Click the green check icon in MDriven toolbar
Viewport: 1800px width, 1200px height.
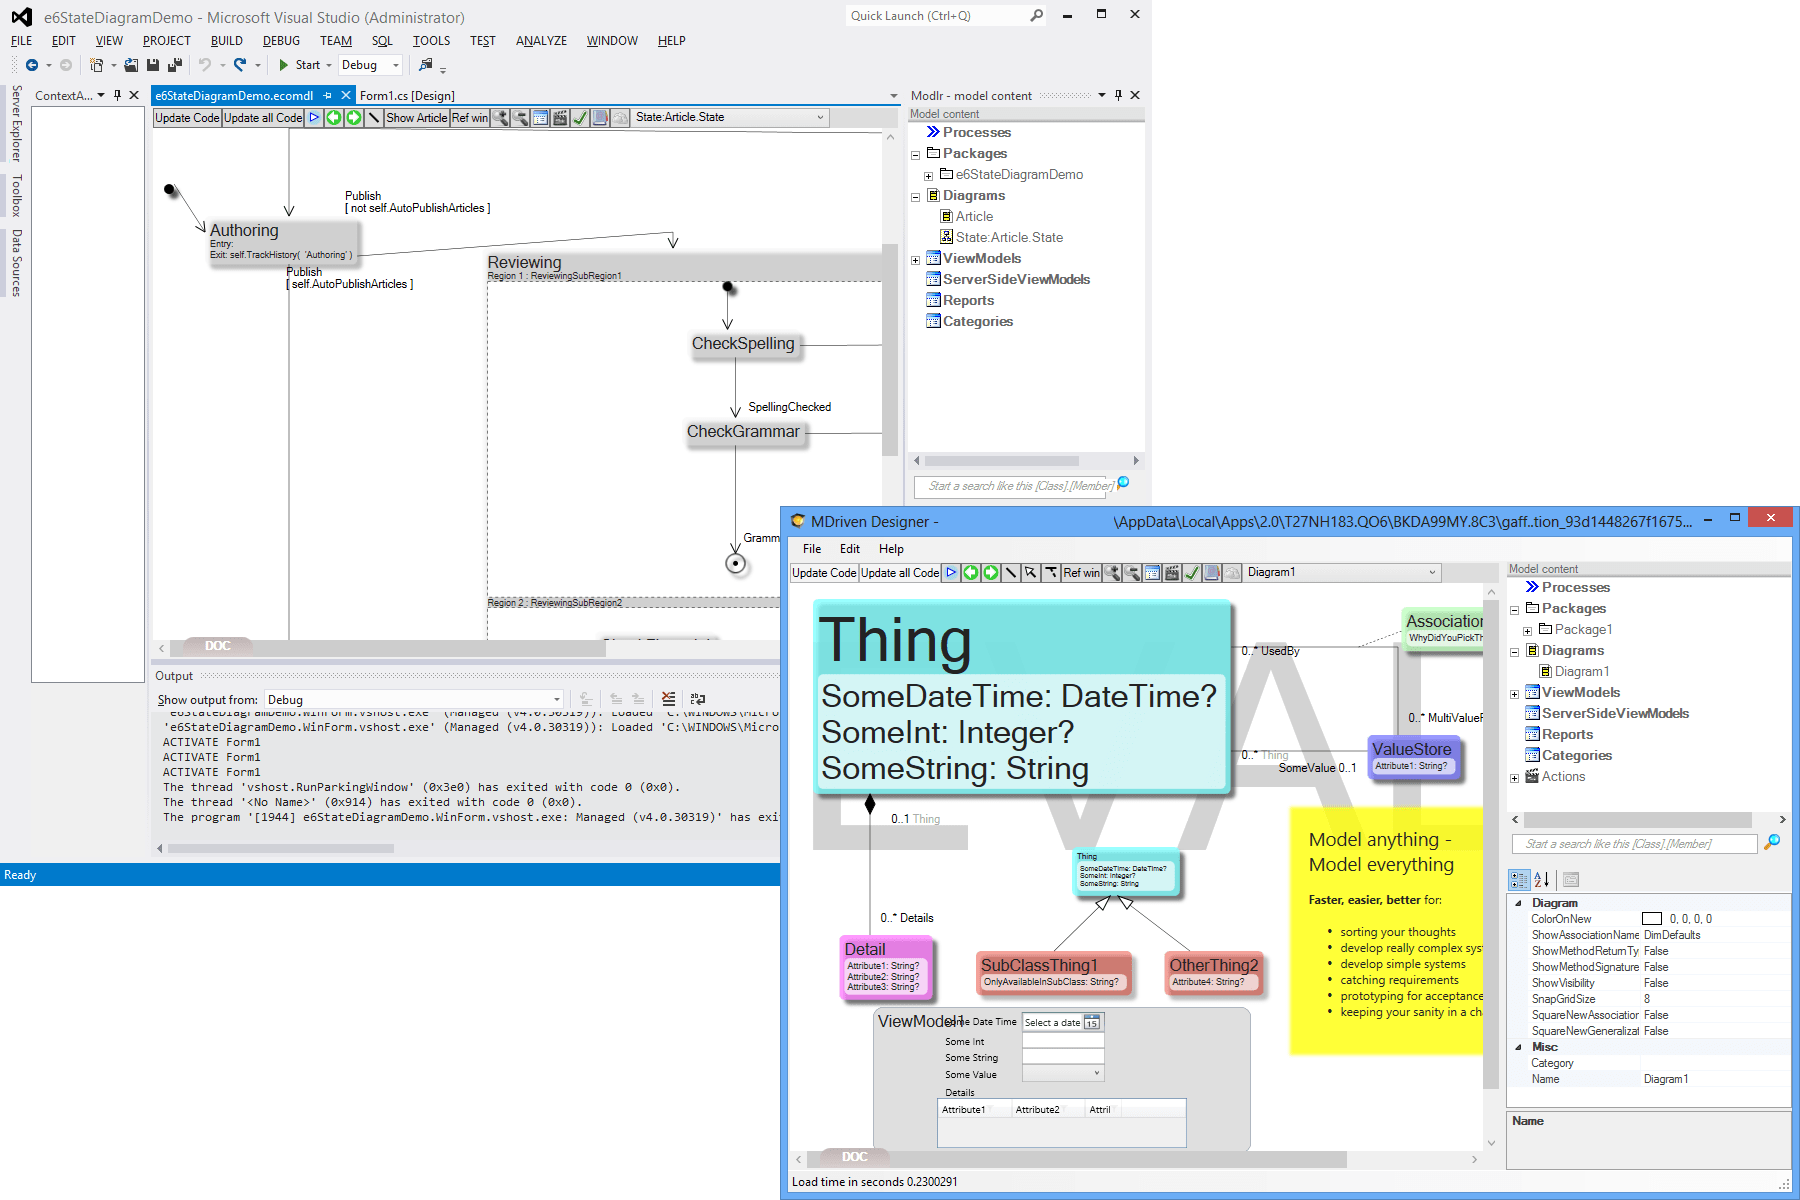pyautogui.click(x=1192, y=573)
